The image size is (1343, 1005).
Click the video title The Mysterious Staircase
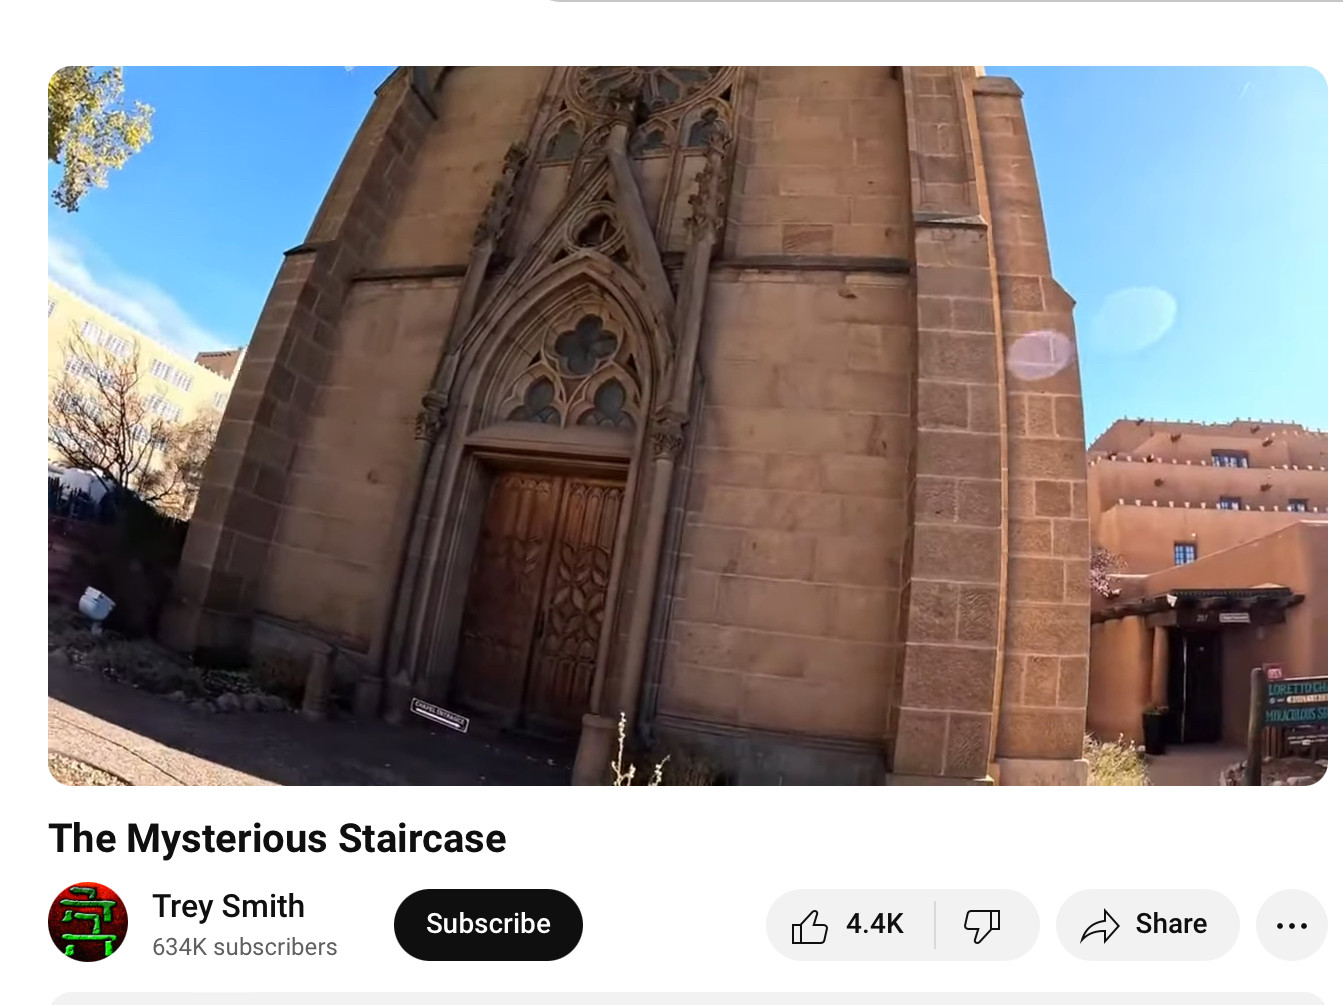277,839
